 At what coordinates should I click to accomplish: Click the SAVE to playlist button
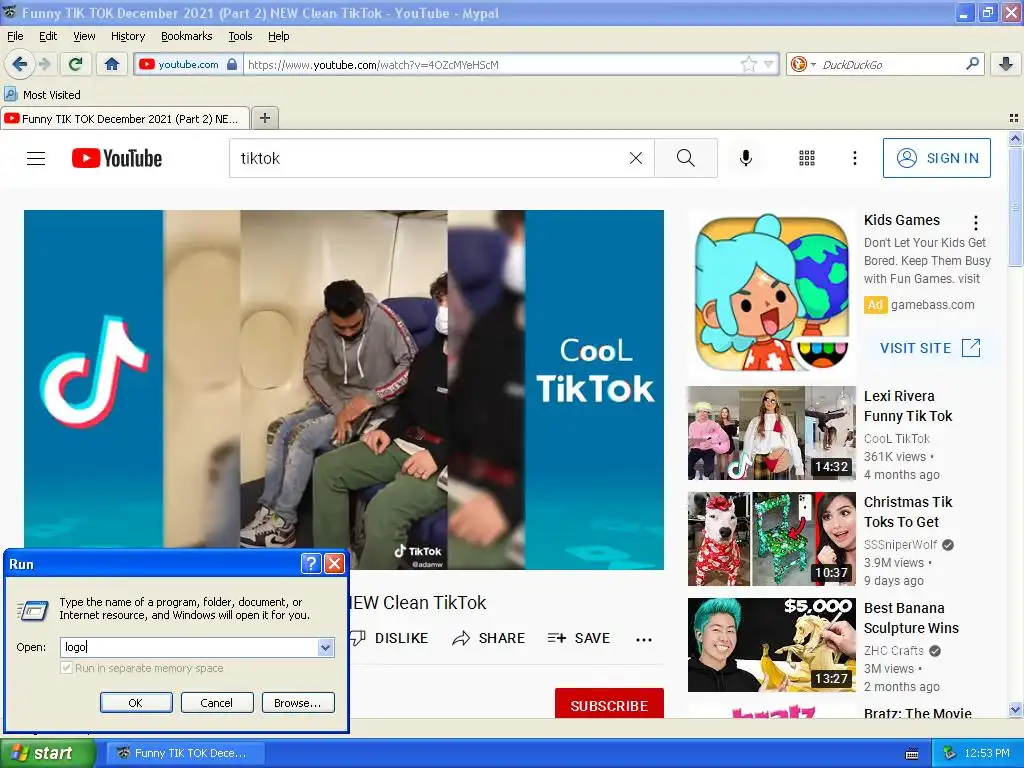579,638
